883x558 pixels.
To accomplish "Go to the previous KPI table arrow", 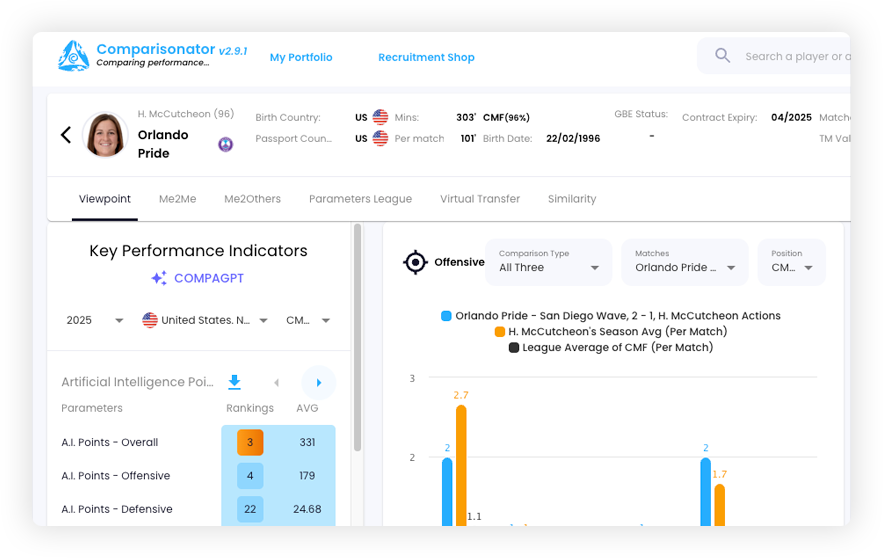I will [x=277, y=383].
